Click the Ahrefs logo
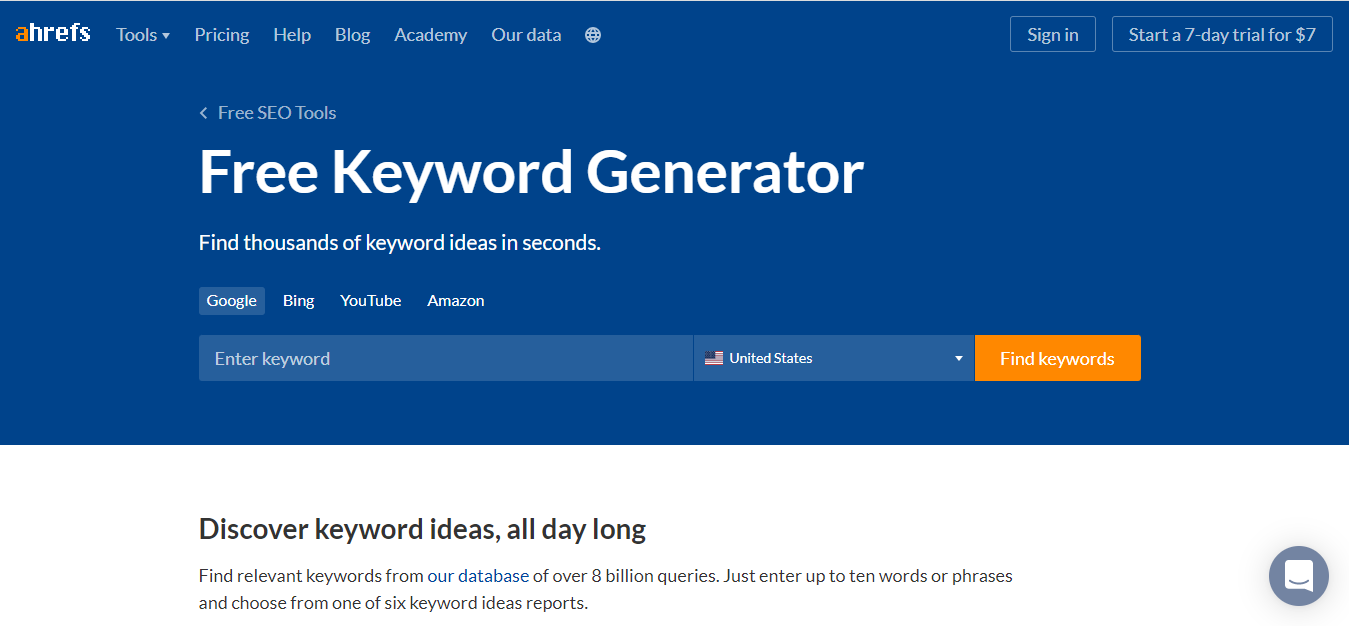1349x626 pixels. click(52, 34)
